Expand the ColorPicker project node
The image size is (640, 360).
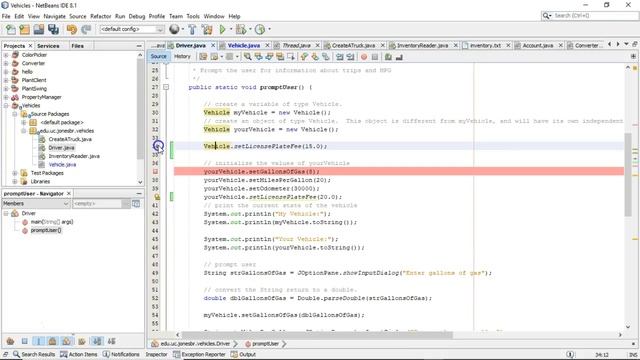[6, 55]
